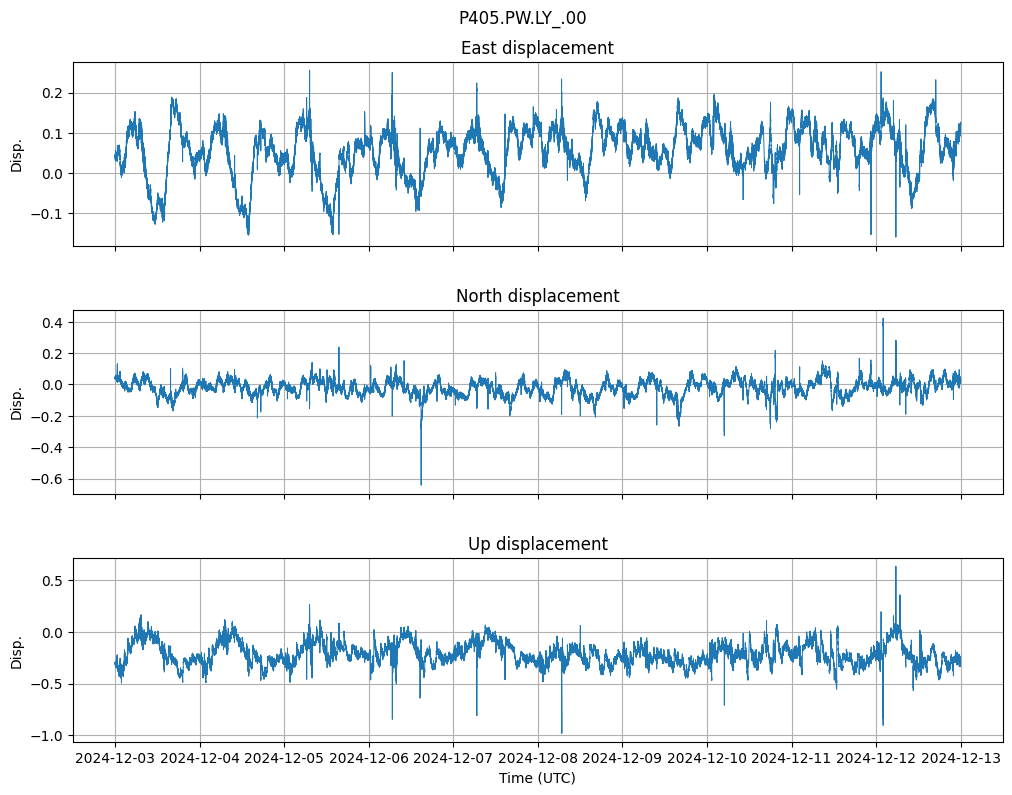
Task: Select the North displacement subplot title
Action: pyautogui.click(x=537, y=296)
